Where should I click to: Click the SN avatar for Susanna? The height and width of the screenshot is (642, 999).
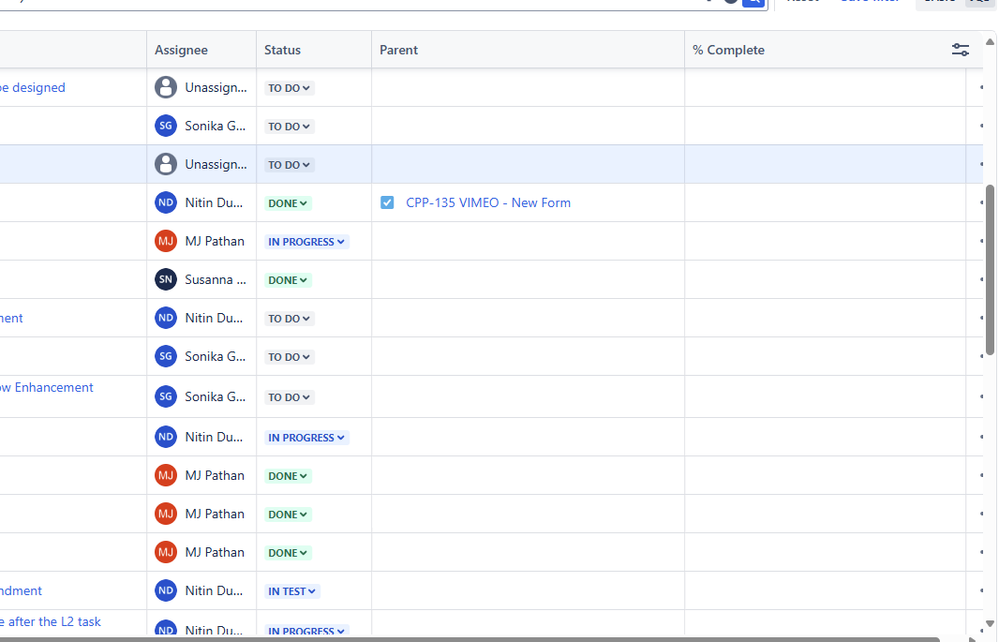pos(166,279)
